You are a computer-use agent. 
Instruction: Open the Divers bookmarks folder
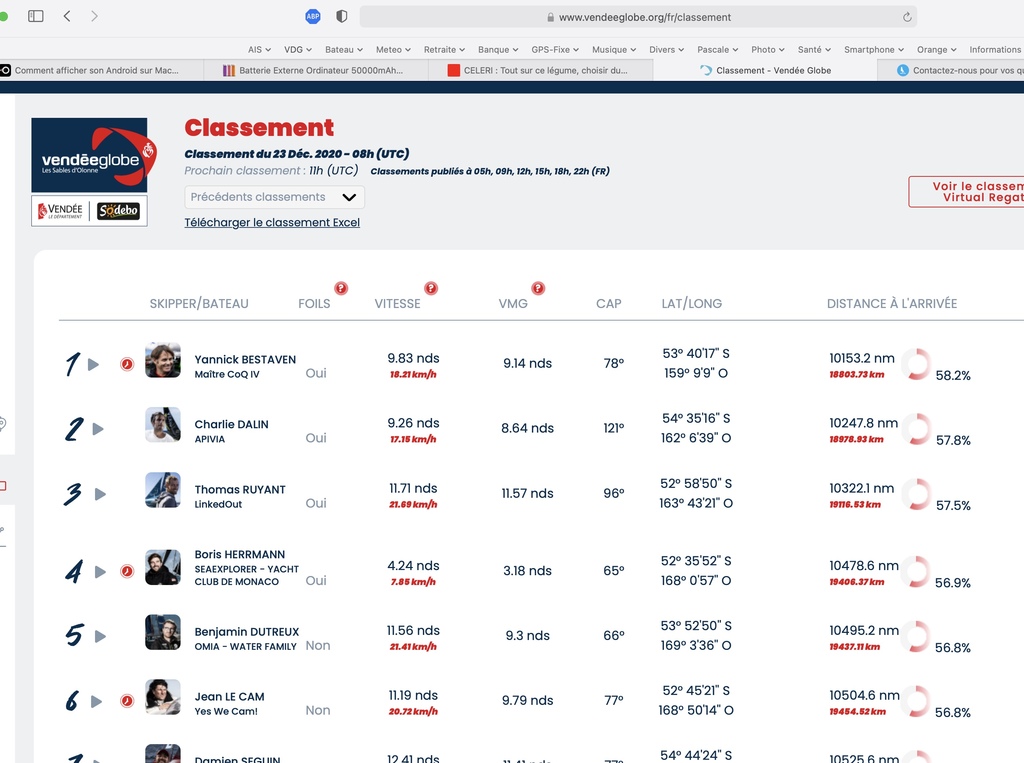pos(667,50)
